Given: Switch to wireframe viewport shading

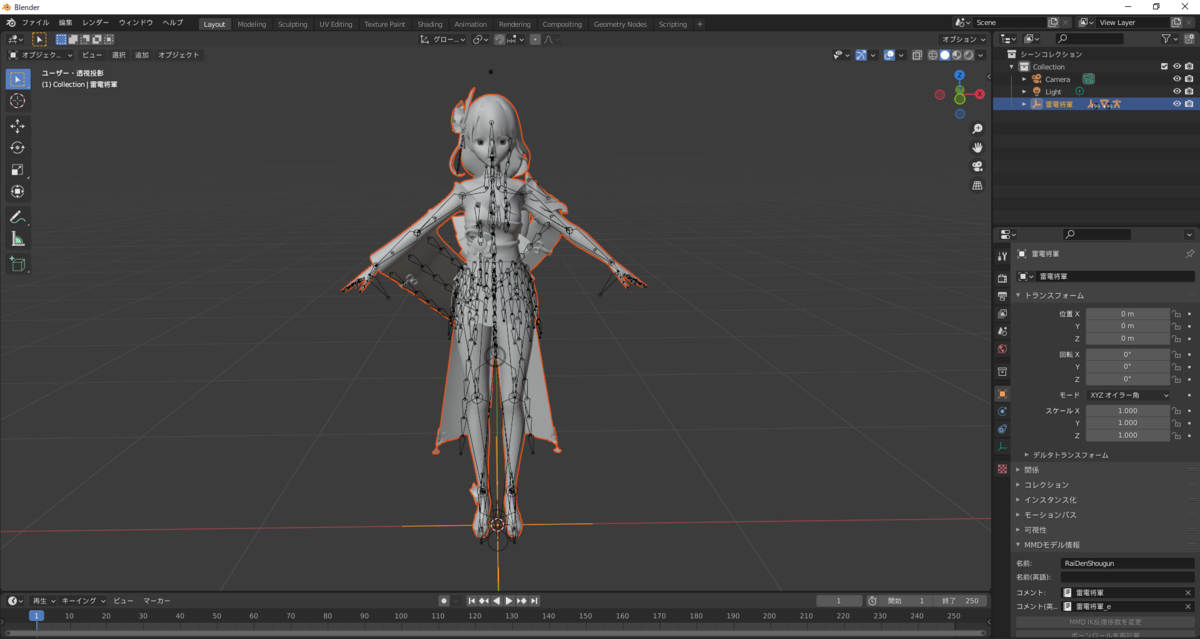Looking at the screenshot, I should (933, 55).
